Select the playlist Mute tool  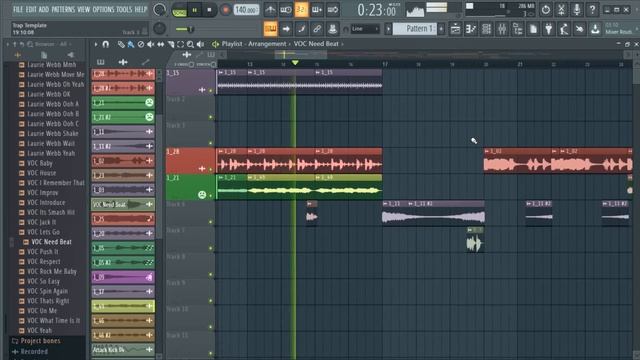(x=151, y=44)
